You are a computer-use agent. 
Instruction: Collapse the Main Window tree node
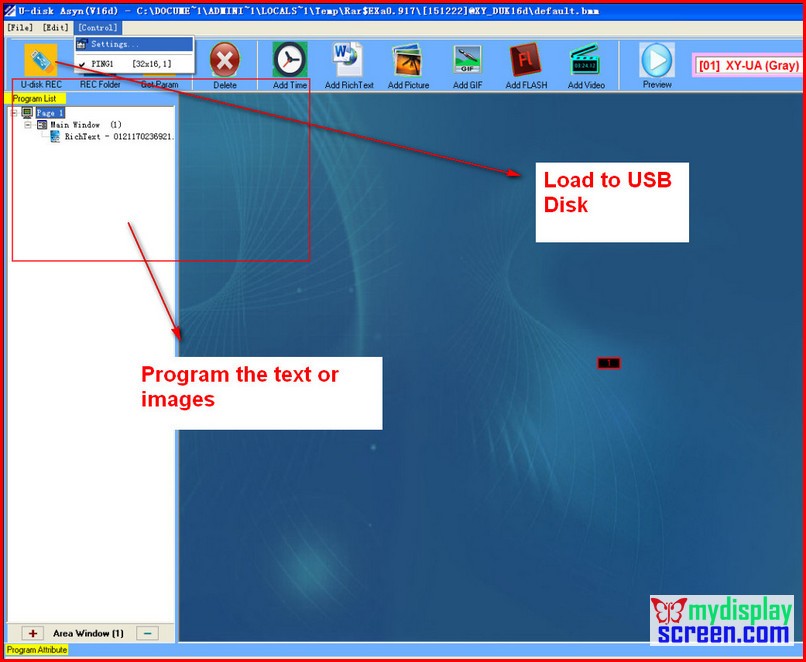29,125
